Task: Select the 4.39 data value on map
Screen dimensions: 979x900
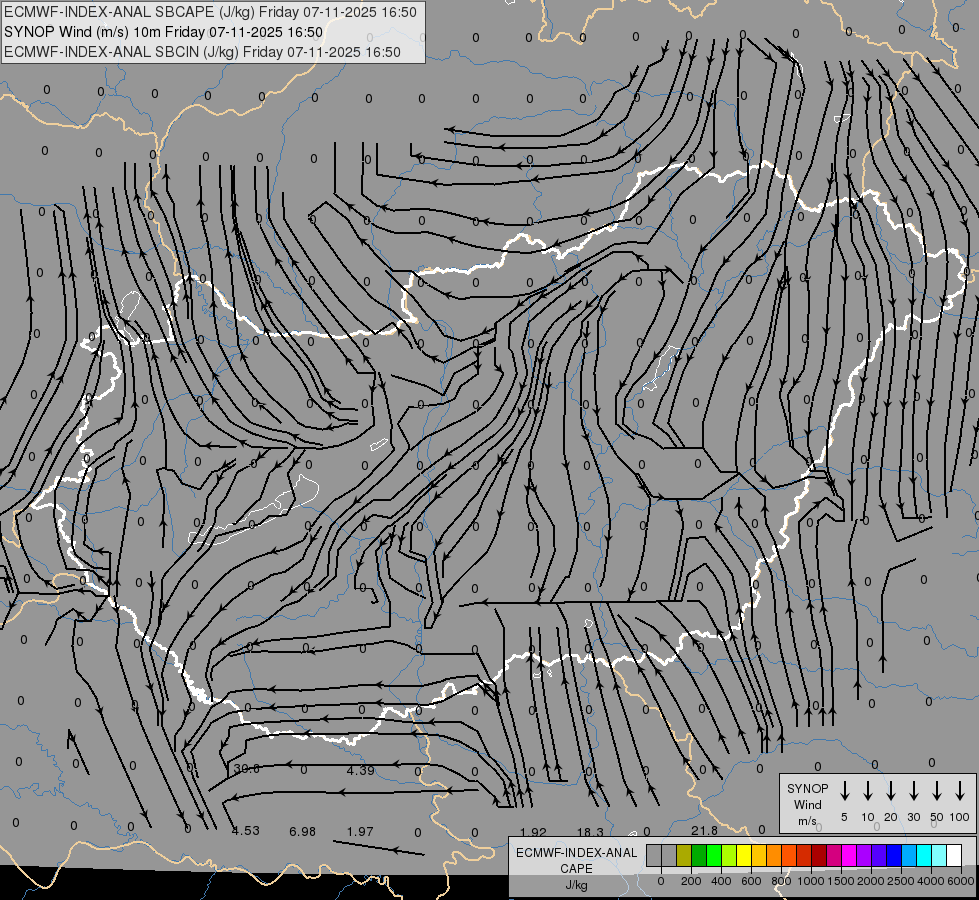Action: coord(360,770)
